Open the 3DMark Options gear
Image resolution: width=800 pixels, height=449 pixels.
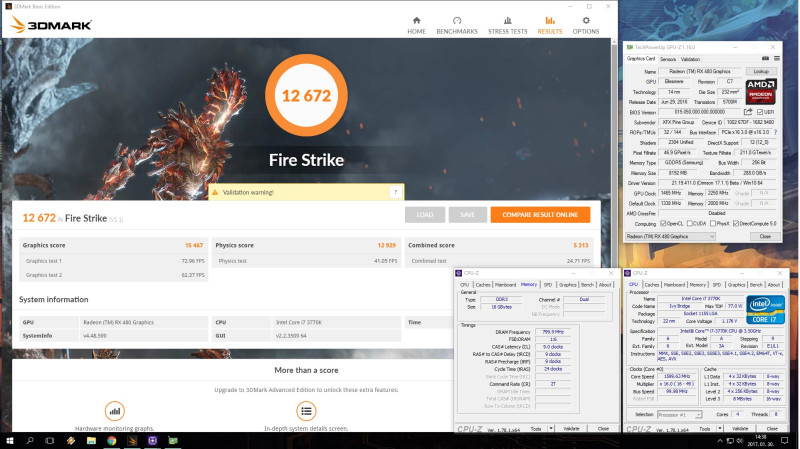[x=586, y=26]
